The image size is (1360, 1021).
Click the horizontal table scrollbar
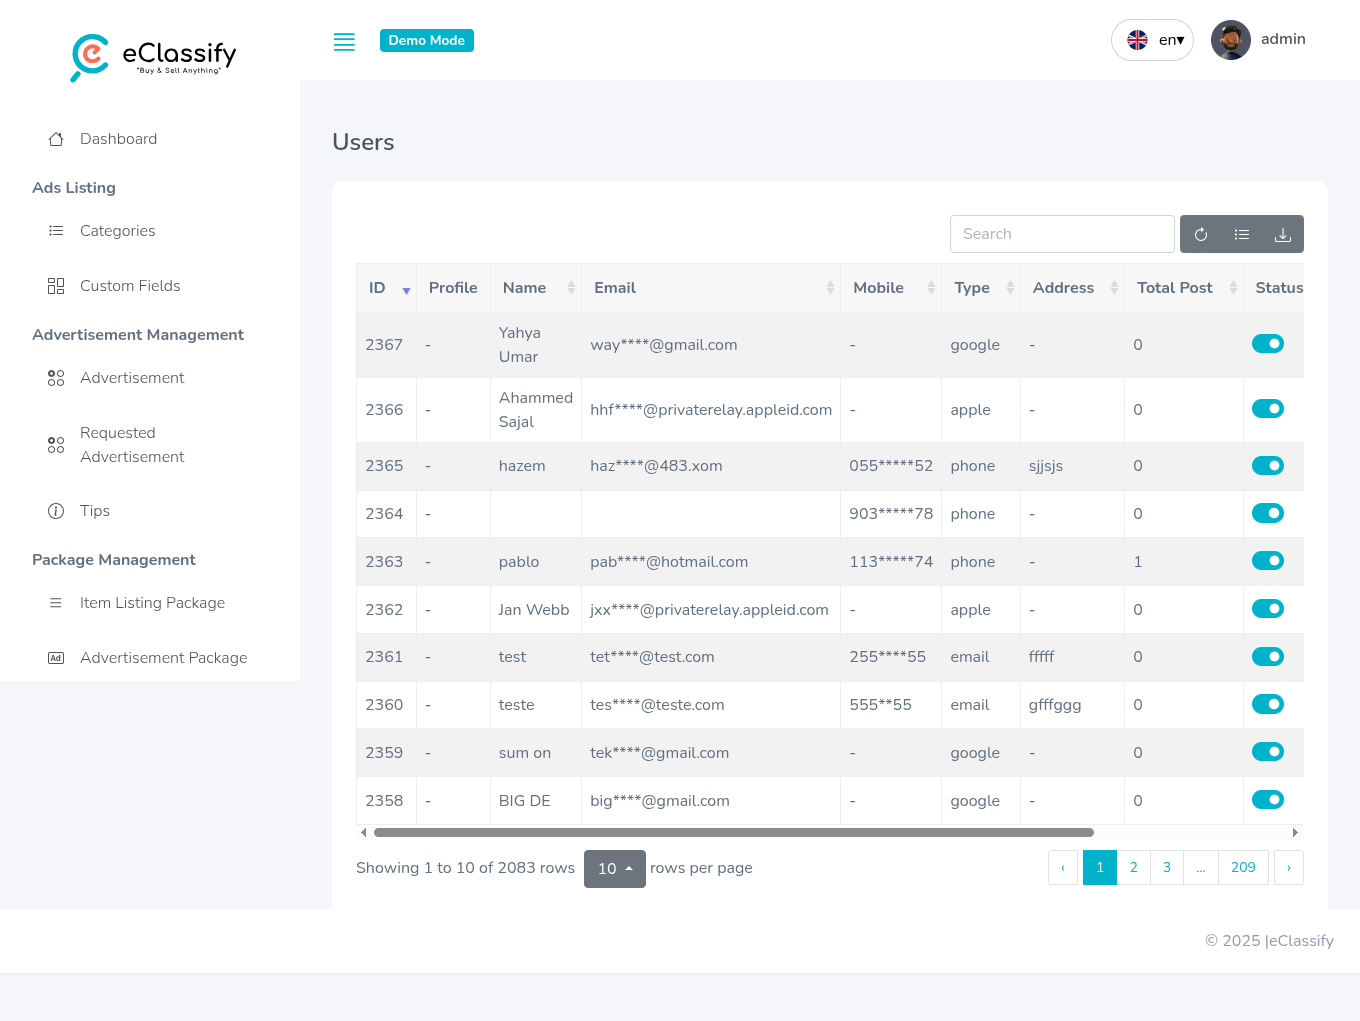pos(733,832)
